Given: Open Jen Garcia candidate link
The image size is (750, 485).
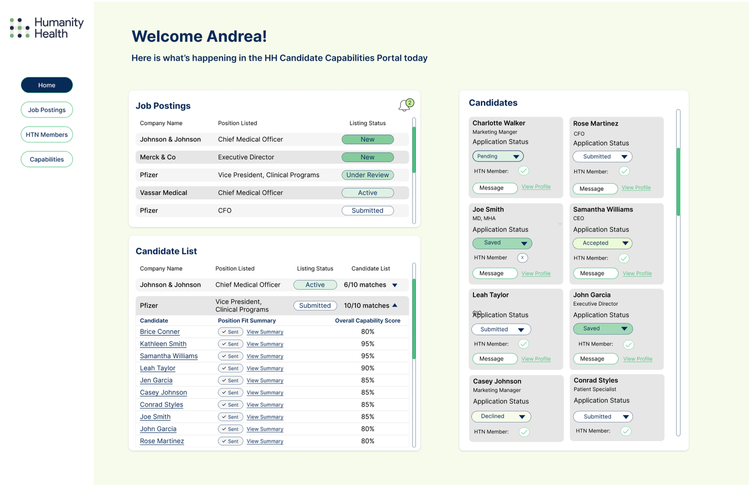Looking at the screenshot, I should pos(156,380).
